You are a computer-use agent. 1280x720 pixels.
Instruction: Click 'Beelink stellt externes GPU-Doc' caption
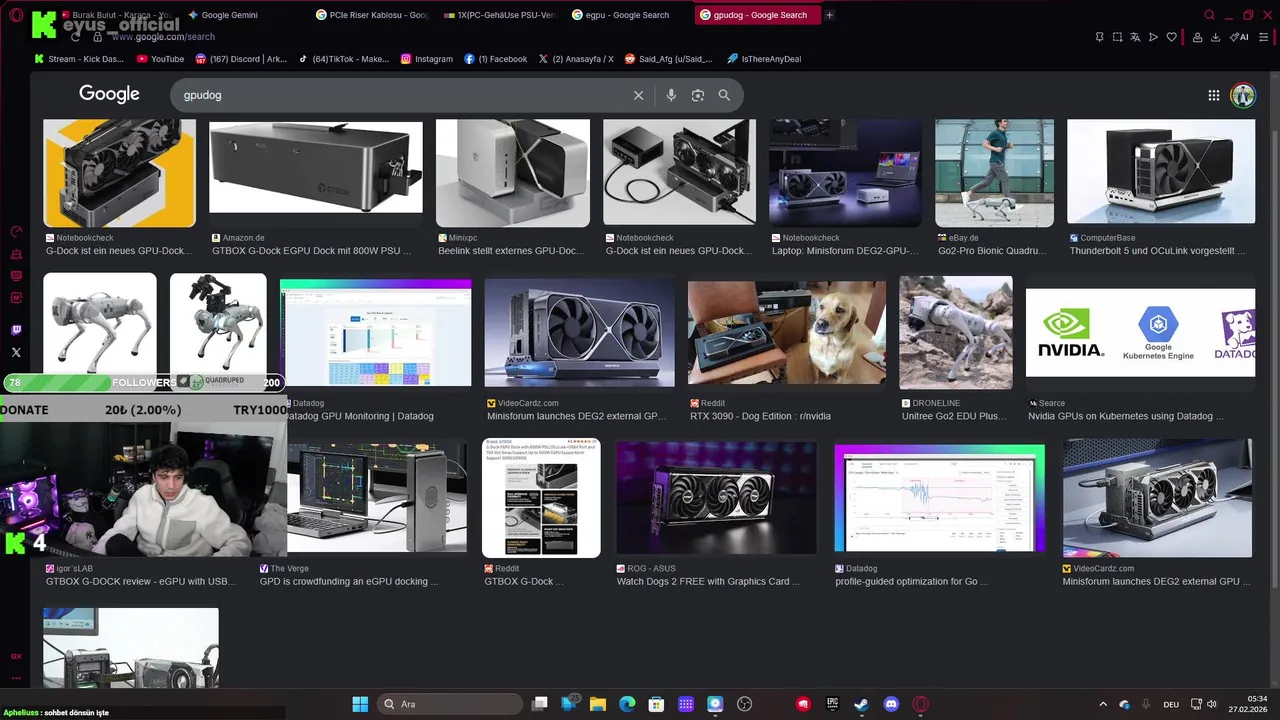(511, 251)
